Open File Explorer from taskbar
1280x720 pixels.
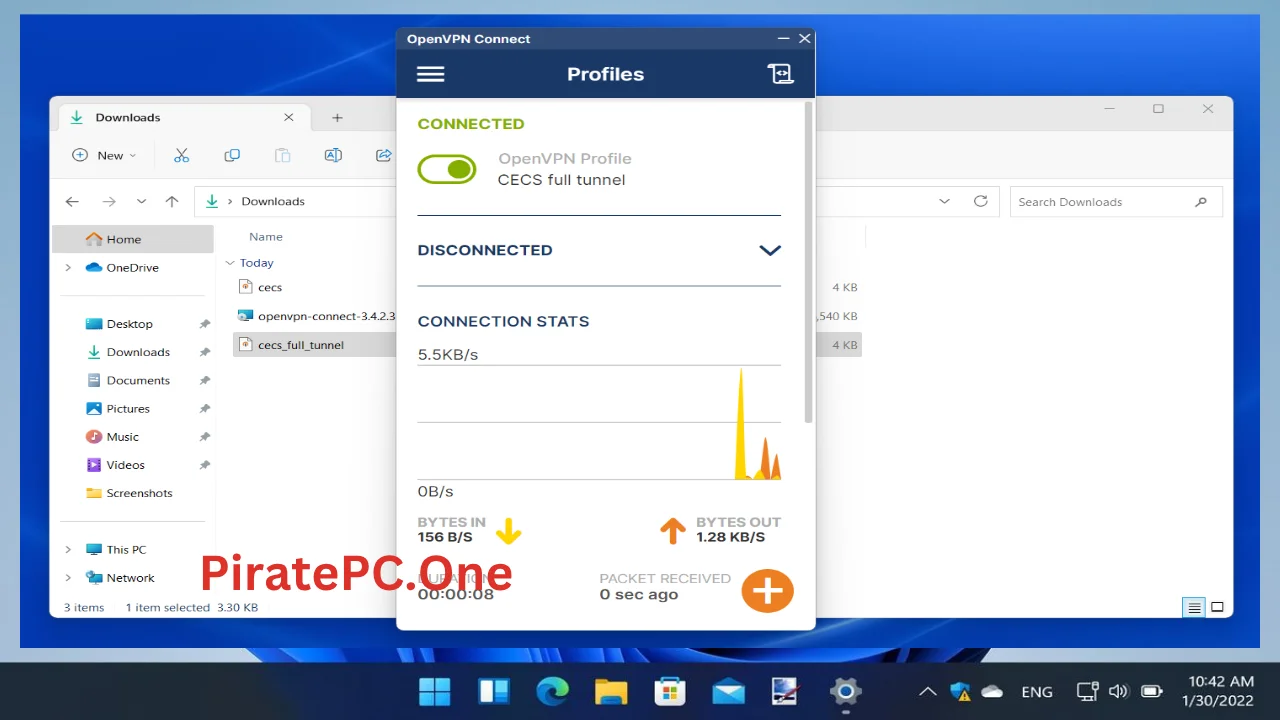tap(611, 691)
